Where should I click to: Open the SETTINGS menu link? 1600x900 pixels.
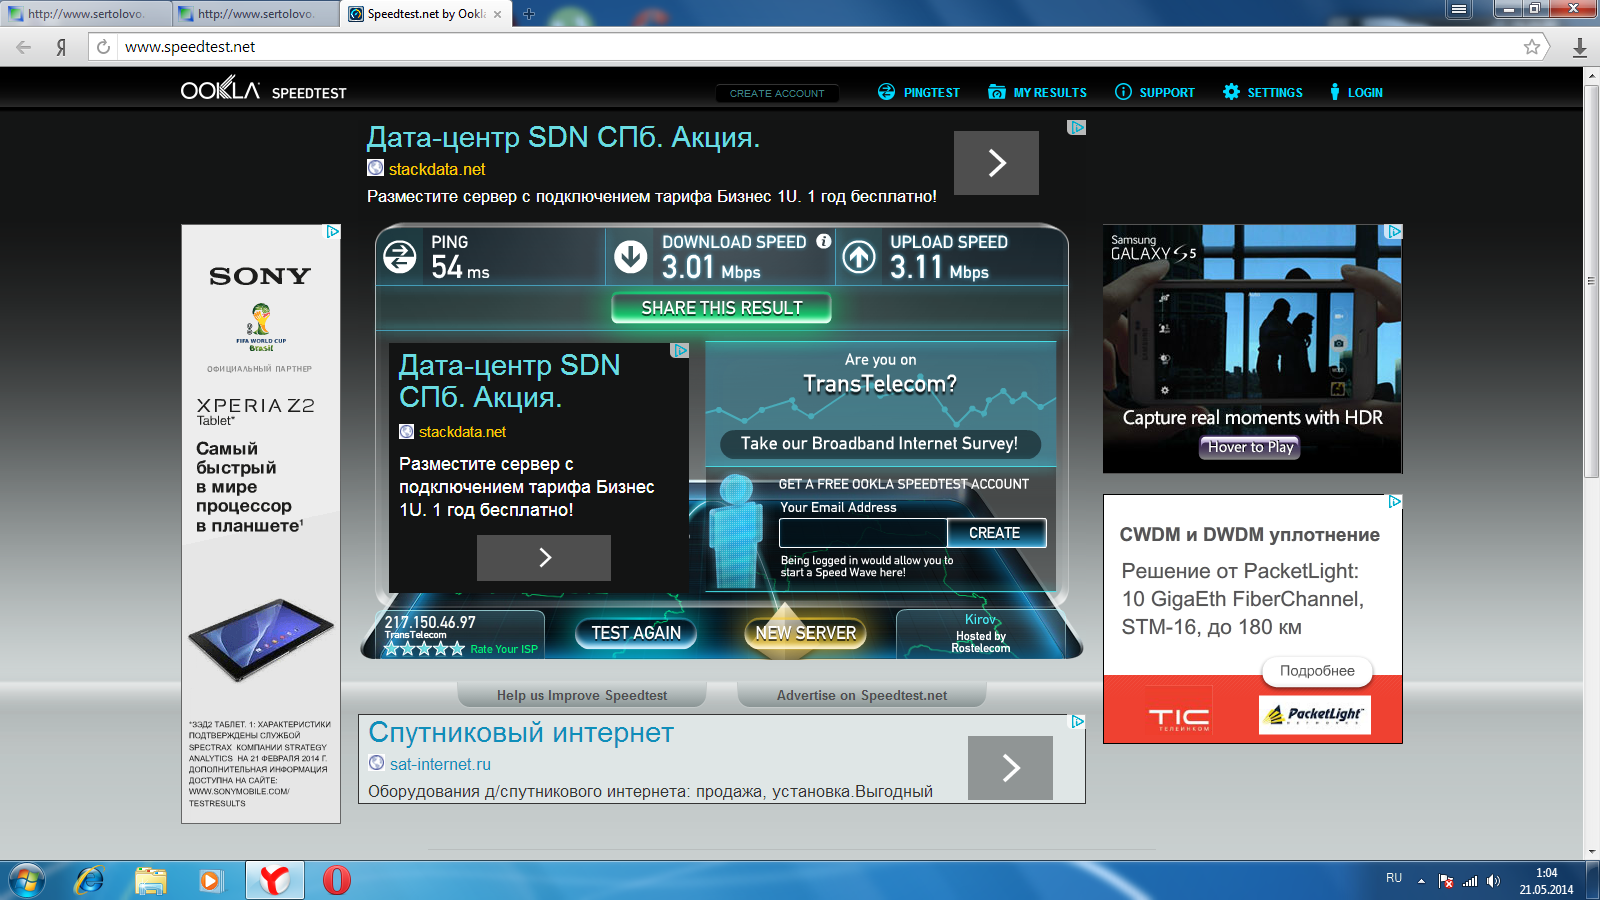click(1275, 93)
